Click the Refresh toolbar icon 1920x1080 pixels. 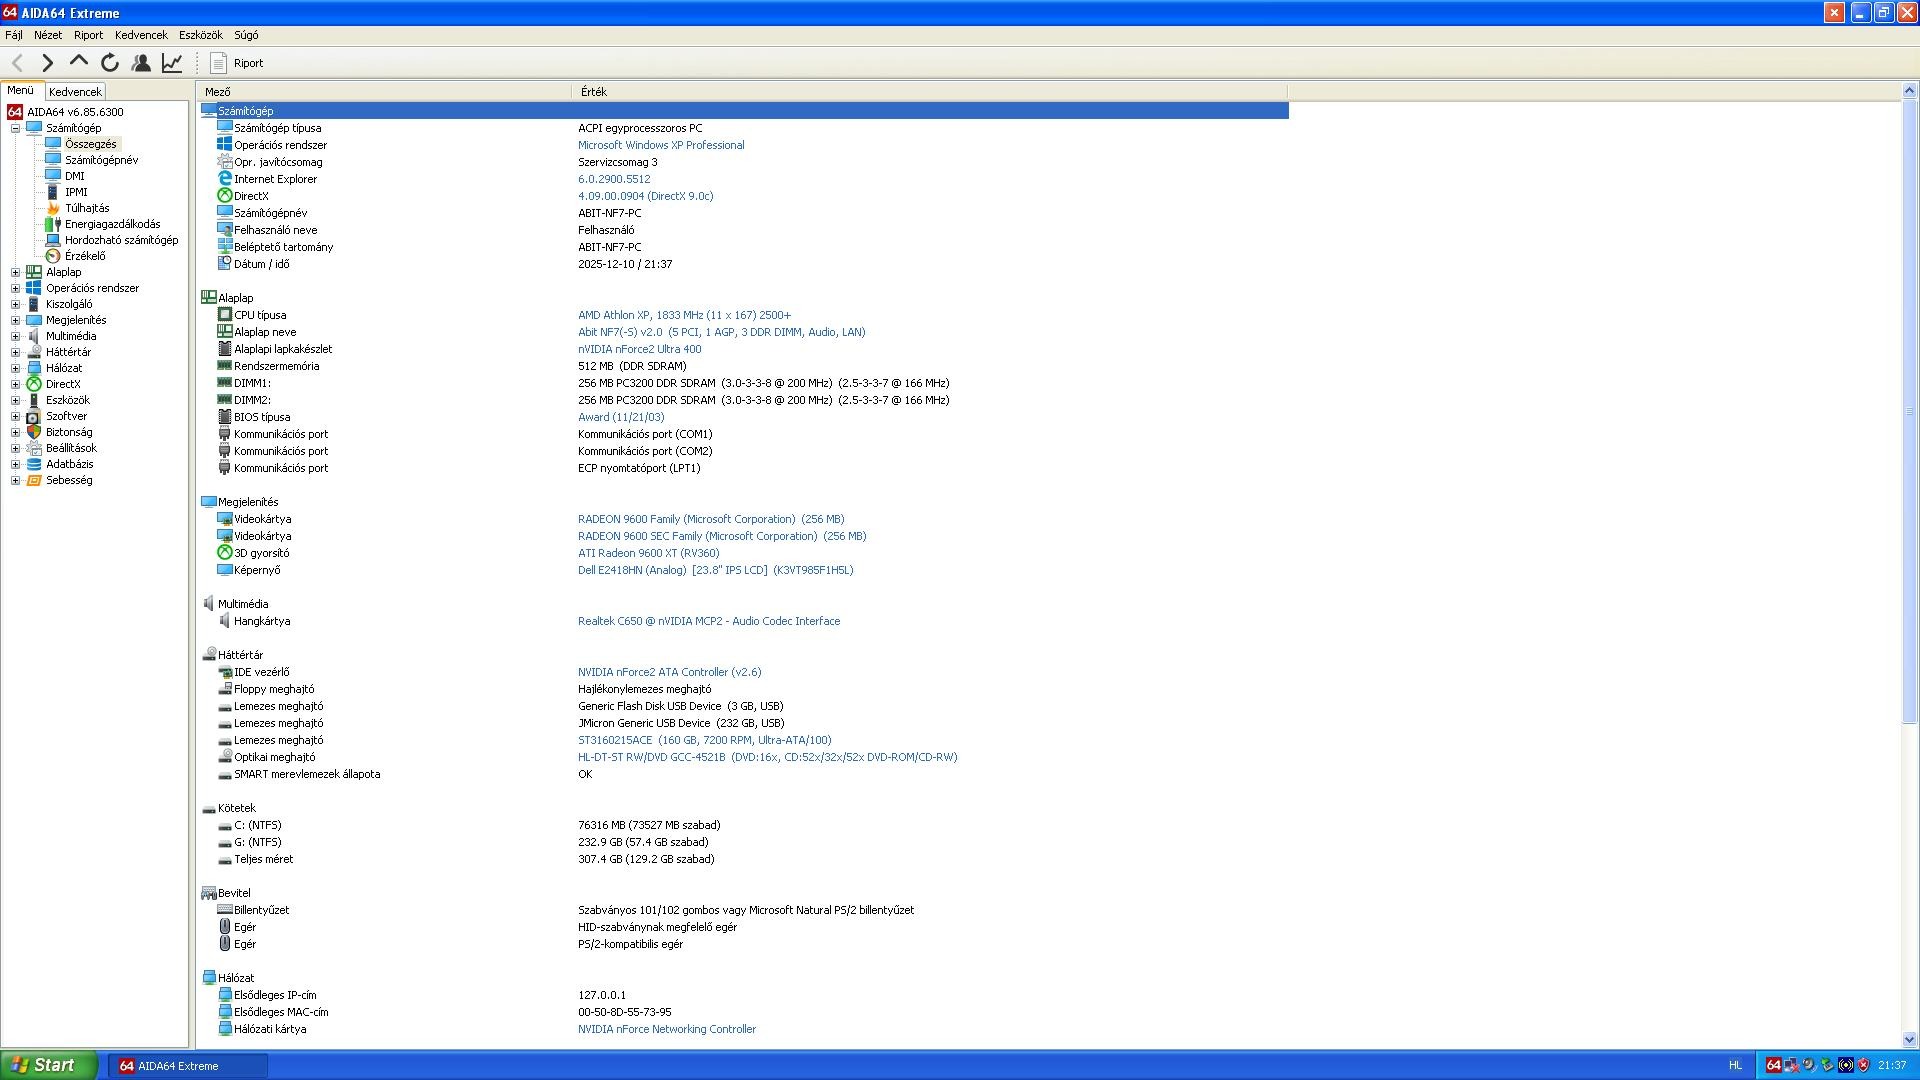(110, 63)
